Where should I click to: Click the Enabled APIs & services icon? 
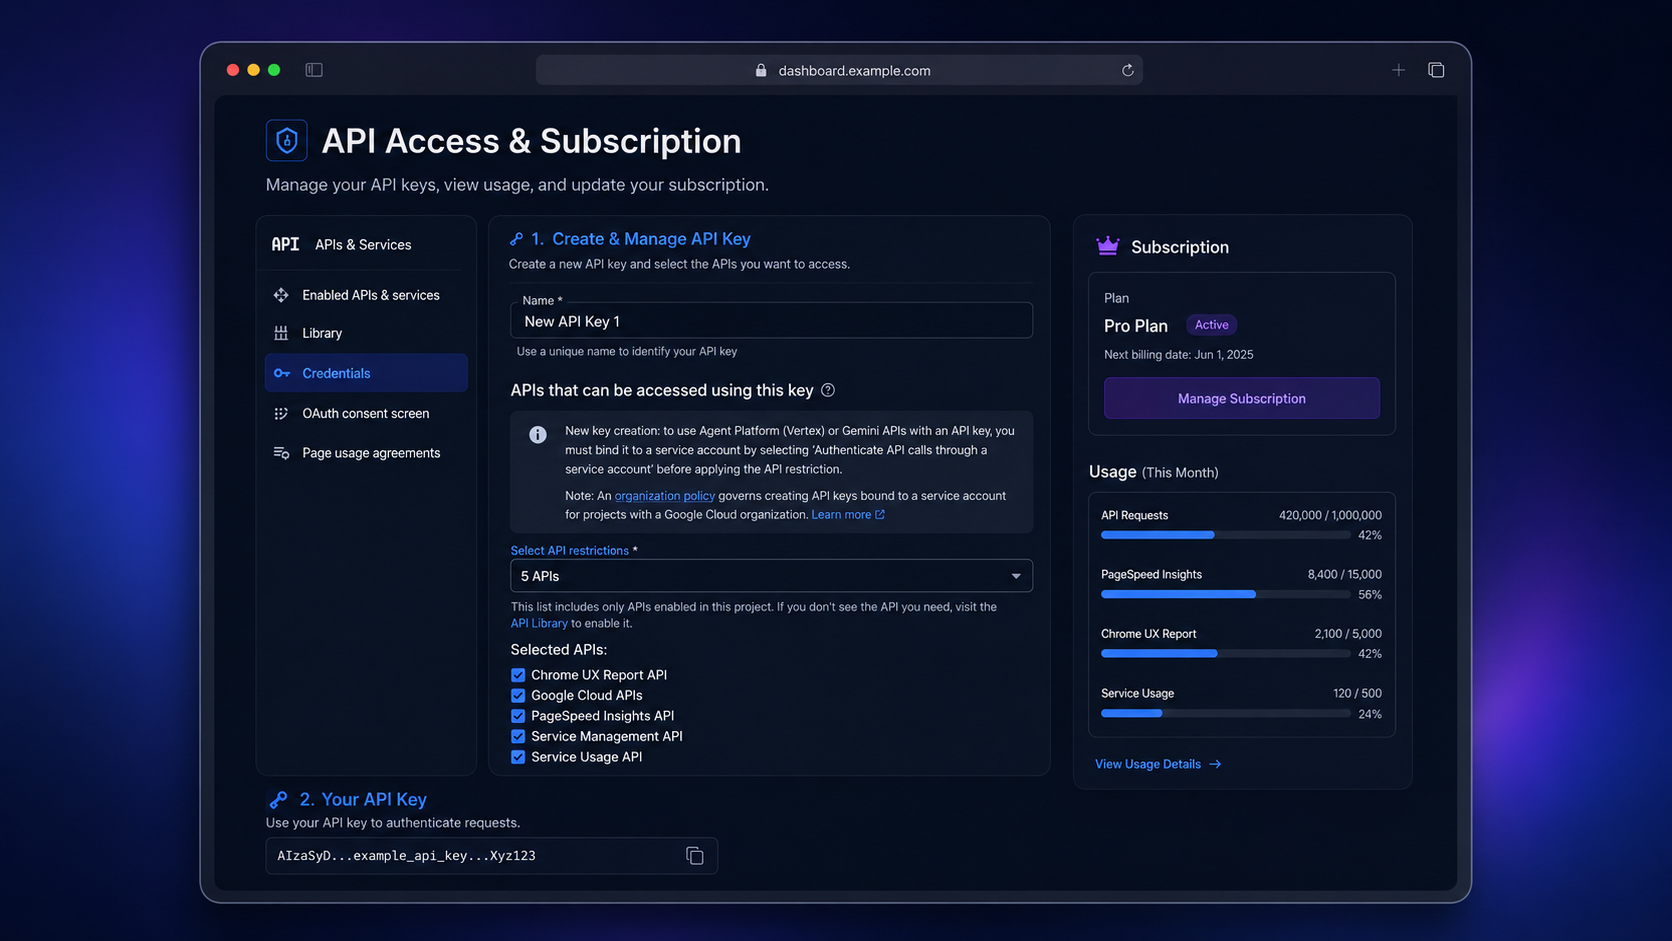coord(281,295)
